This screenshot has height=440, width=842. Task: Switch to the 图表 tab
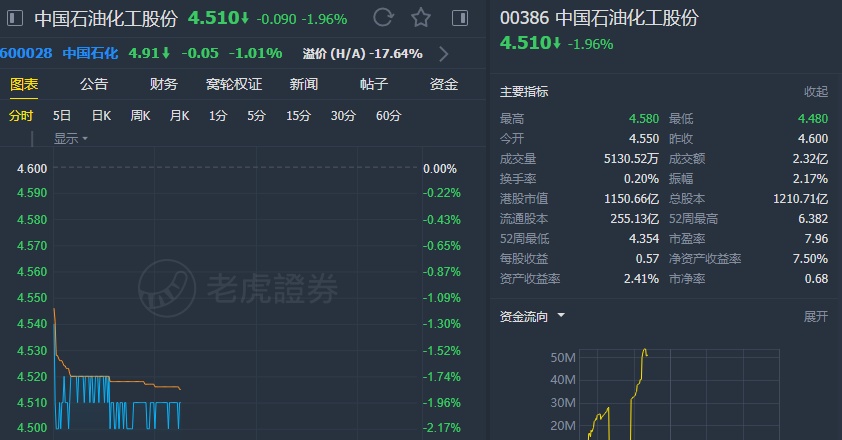click(24, 84)
